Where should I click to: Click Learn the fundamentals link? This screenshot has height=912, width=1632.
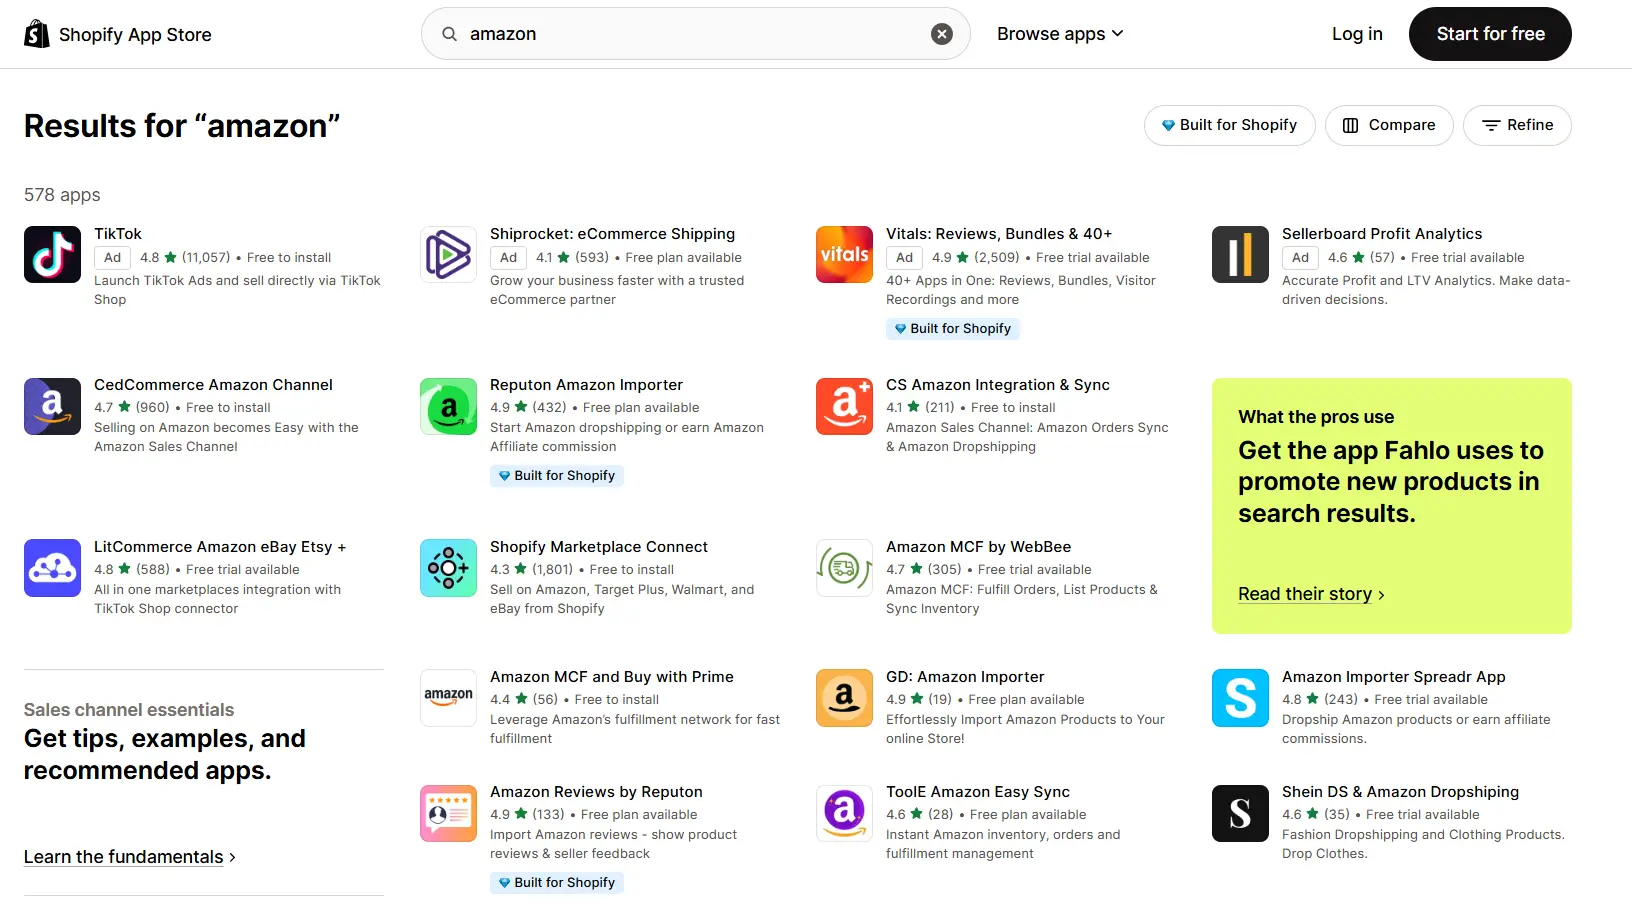[x=123, y=856]
